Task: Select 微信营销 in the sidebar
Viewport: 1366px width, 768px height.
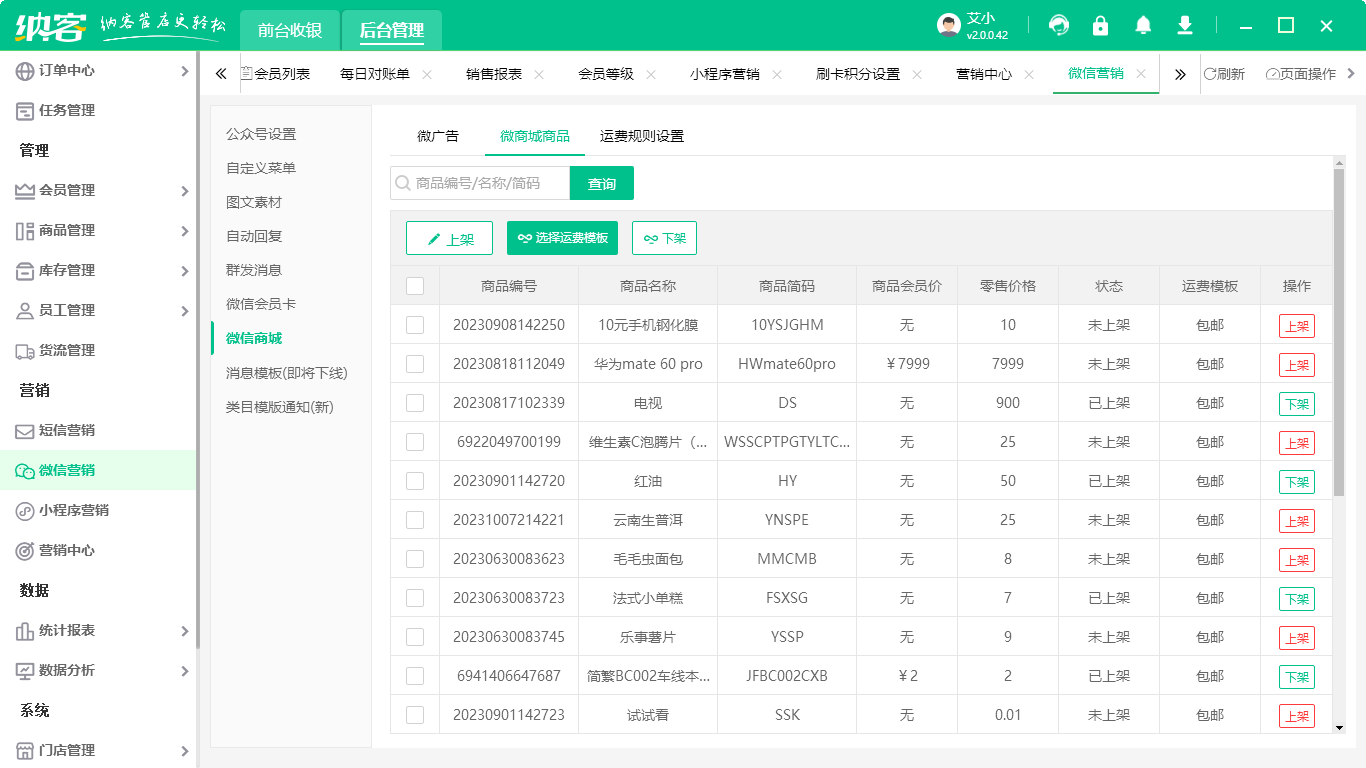Action: 97,470
